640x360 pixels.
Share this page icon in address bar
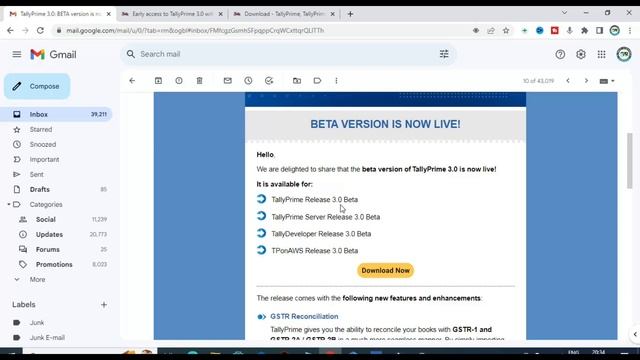pyautogui.click(x=491, y=31)
